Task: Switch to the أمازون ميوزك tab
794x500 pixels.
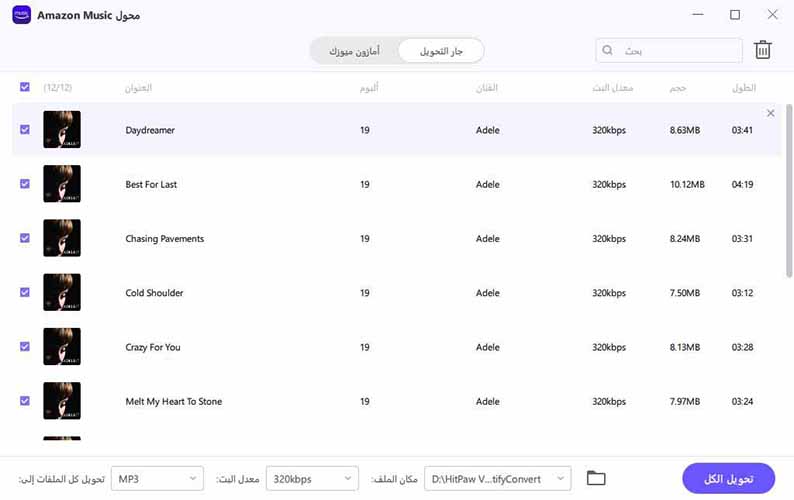Action: click(x=354, y=51)
